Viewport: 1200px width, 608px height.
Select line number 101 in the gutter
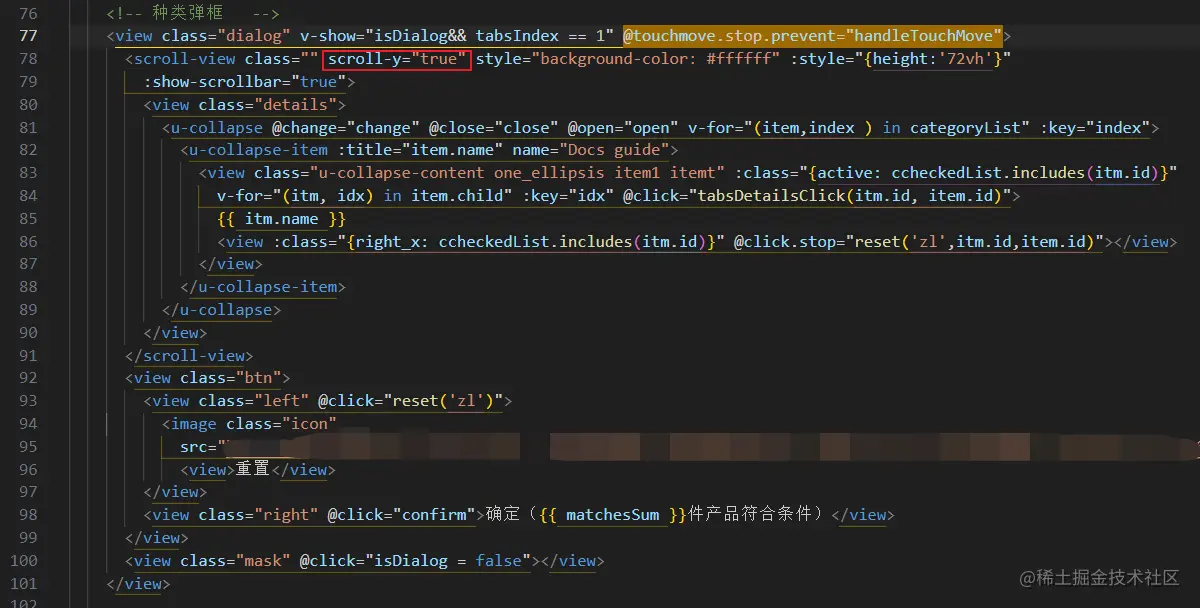[24, 584]
